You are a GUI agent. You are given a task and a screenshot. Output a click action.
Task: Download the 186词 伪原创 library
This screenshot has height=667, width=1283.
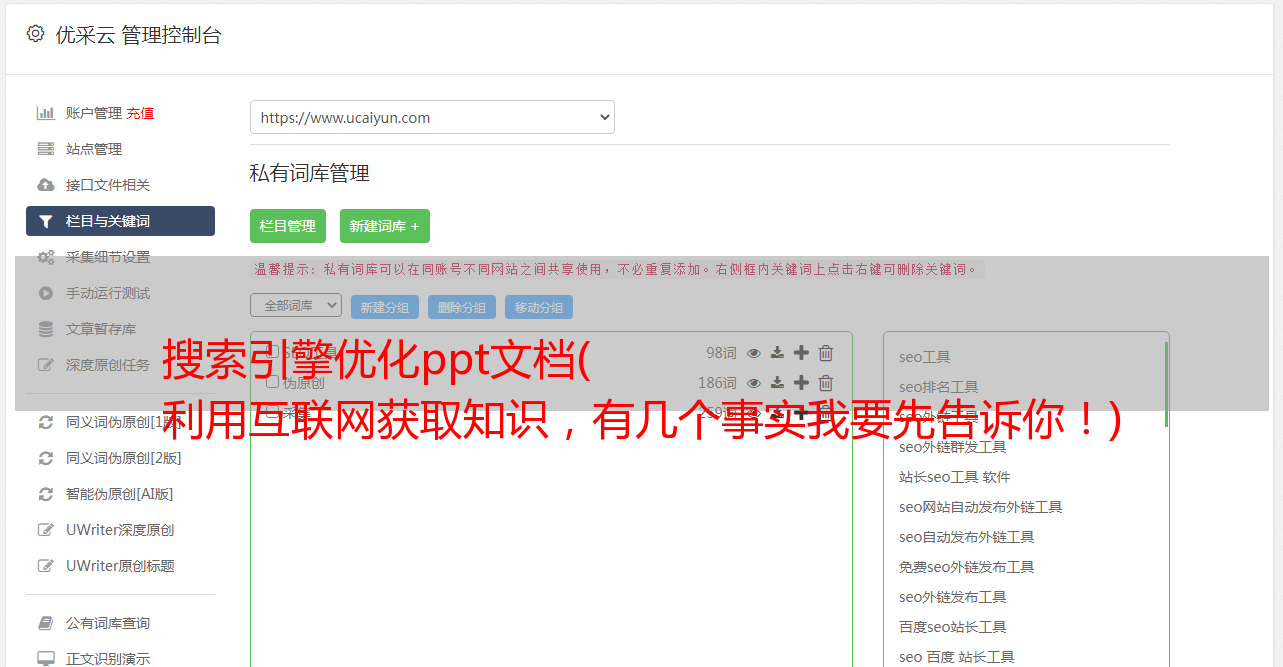(777, 382)
